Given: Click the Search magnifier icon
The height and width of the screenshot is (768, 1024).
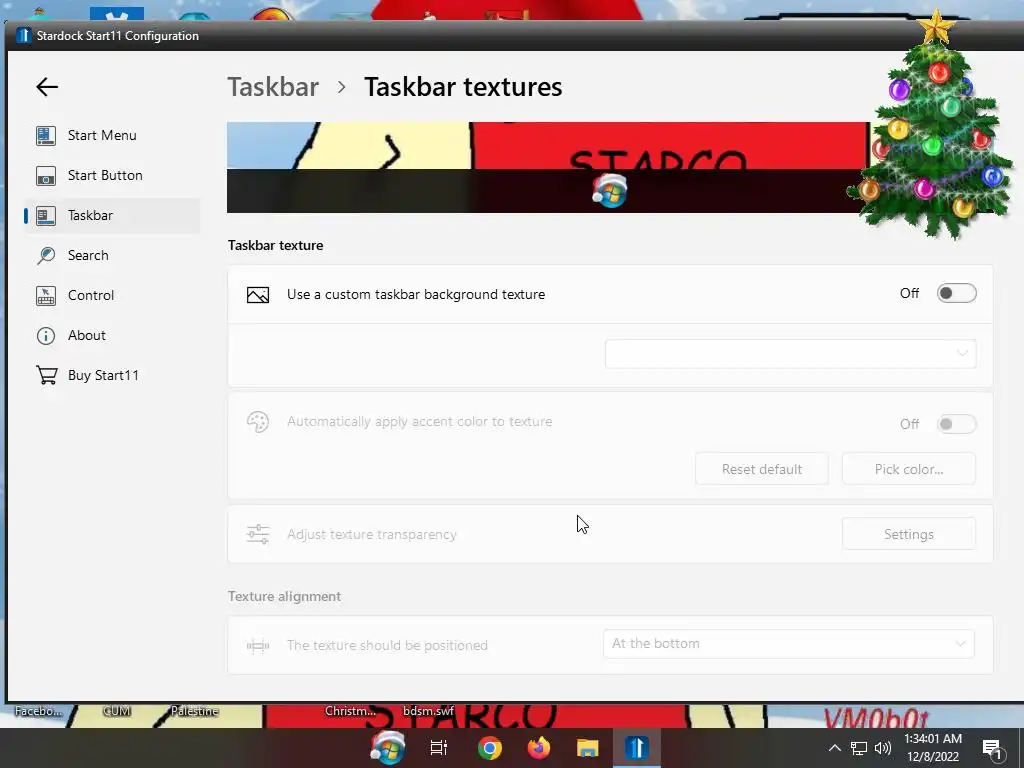Looking at the screenshot, I should [x=46, y=255].
